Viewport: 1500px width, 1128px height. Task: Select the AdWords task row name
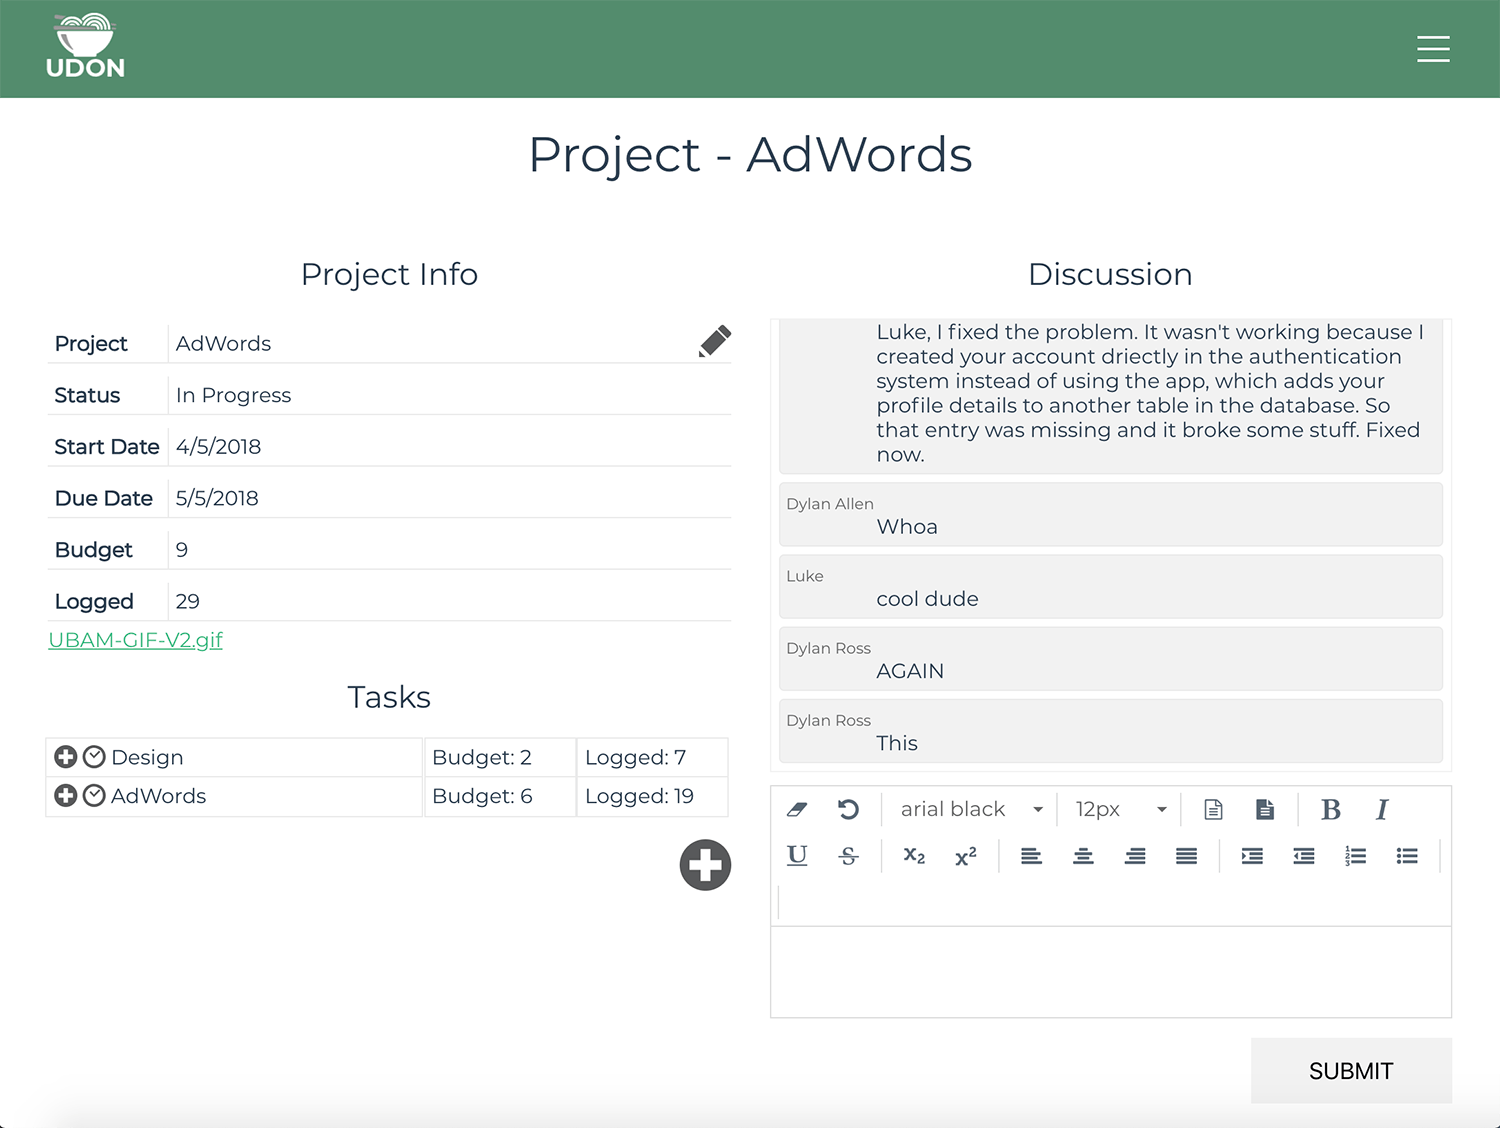pos(158,796)
